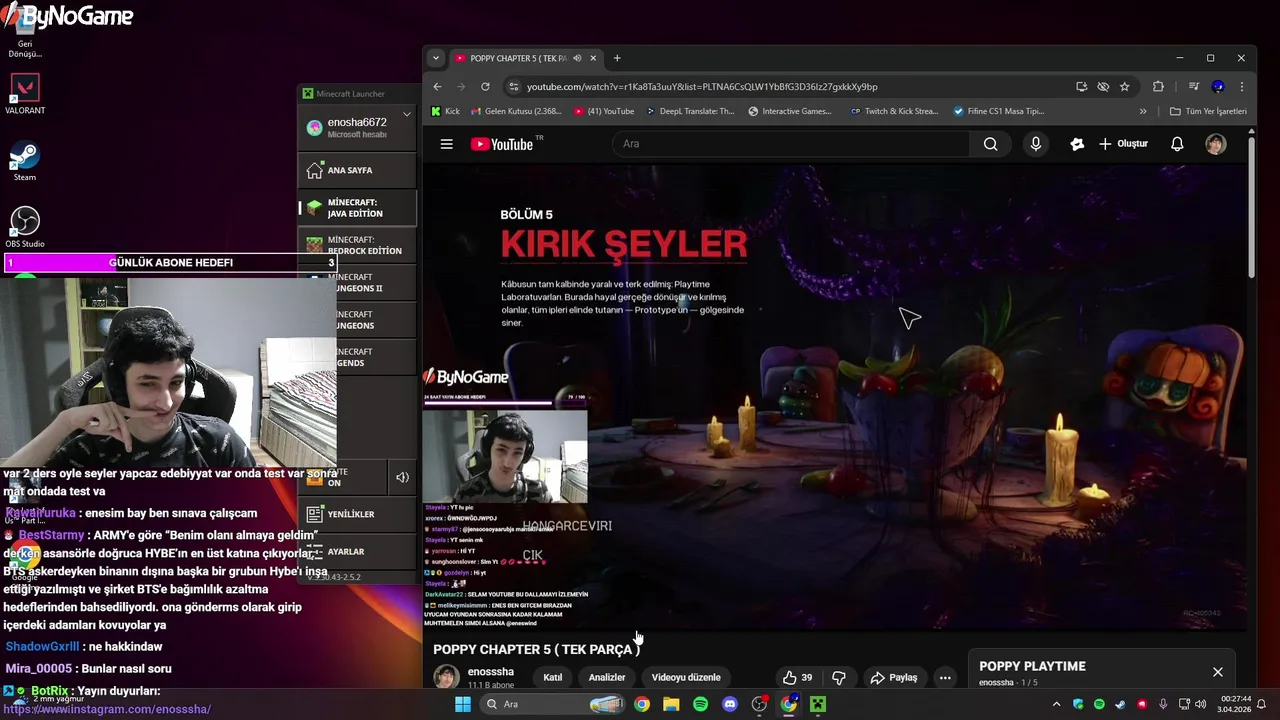Open the Interactive Games bookmark
The image size is (1280, 720).
[x=790, y=111]
